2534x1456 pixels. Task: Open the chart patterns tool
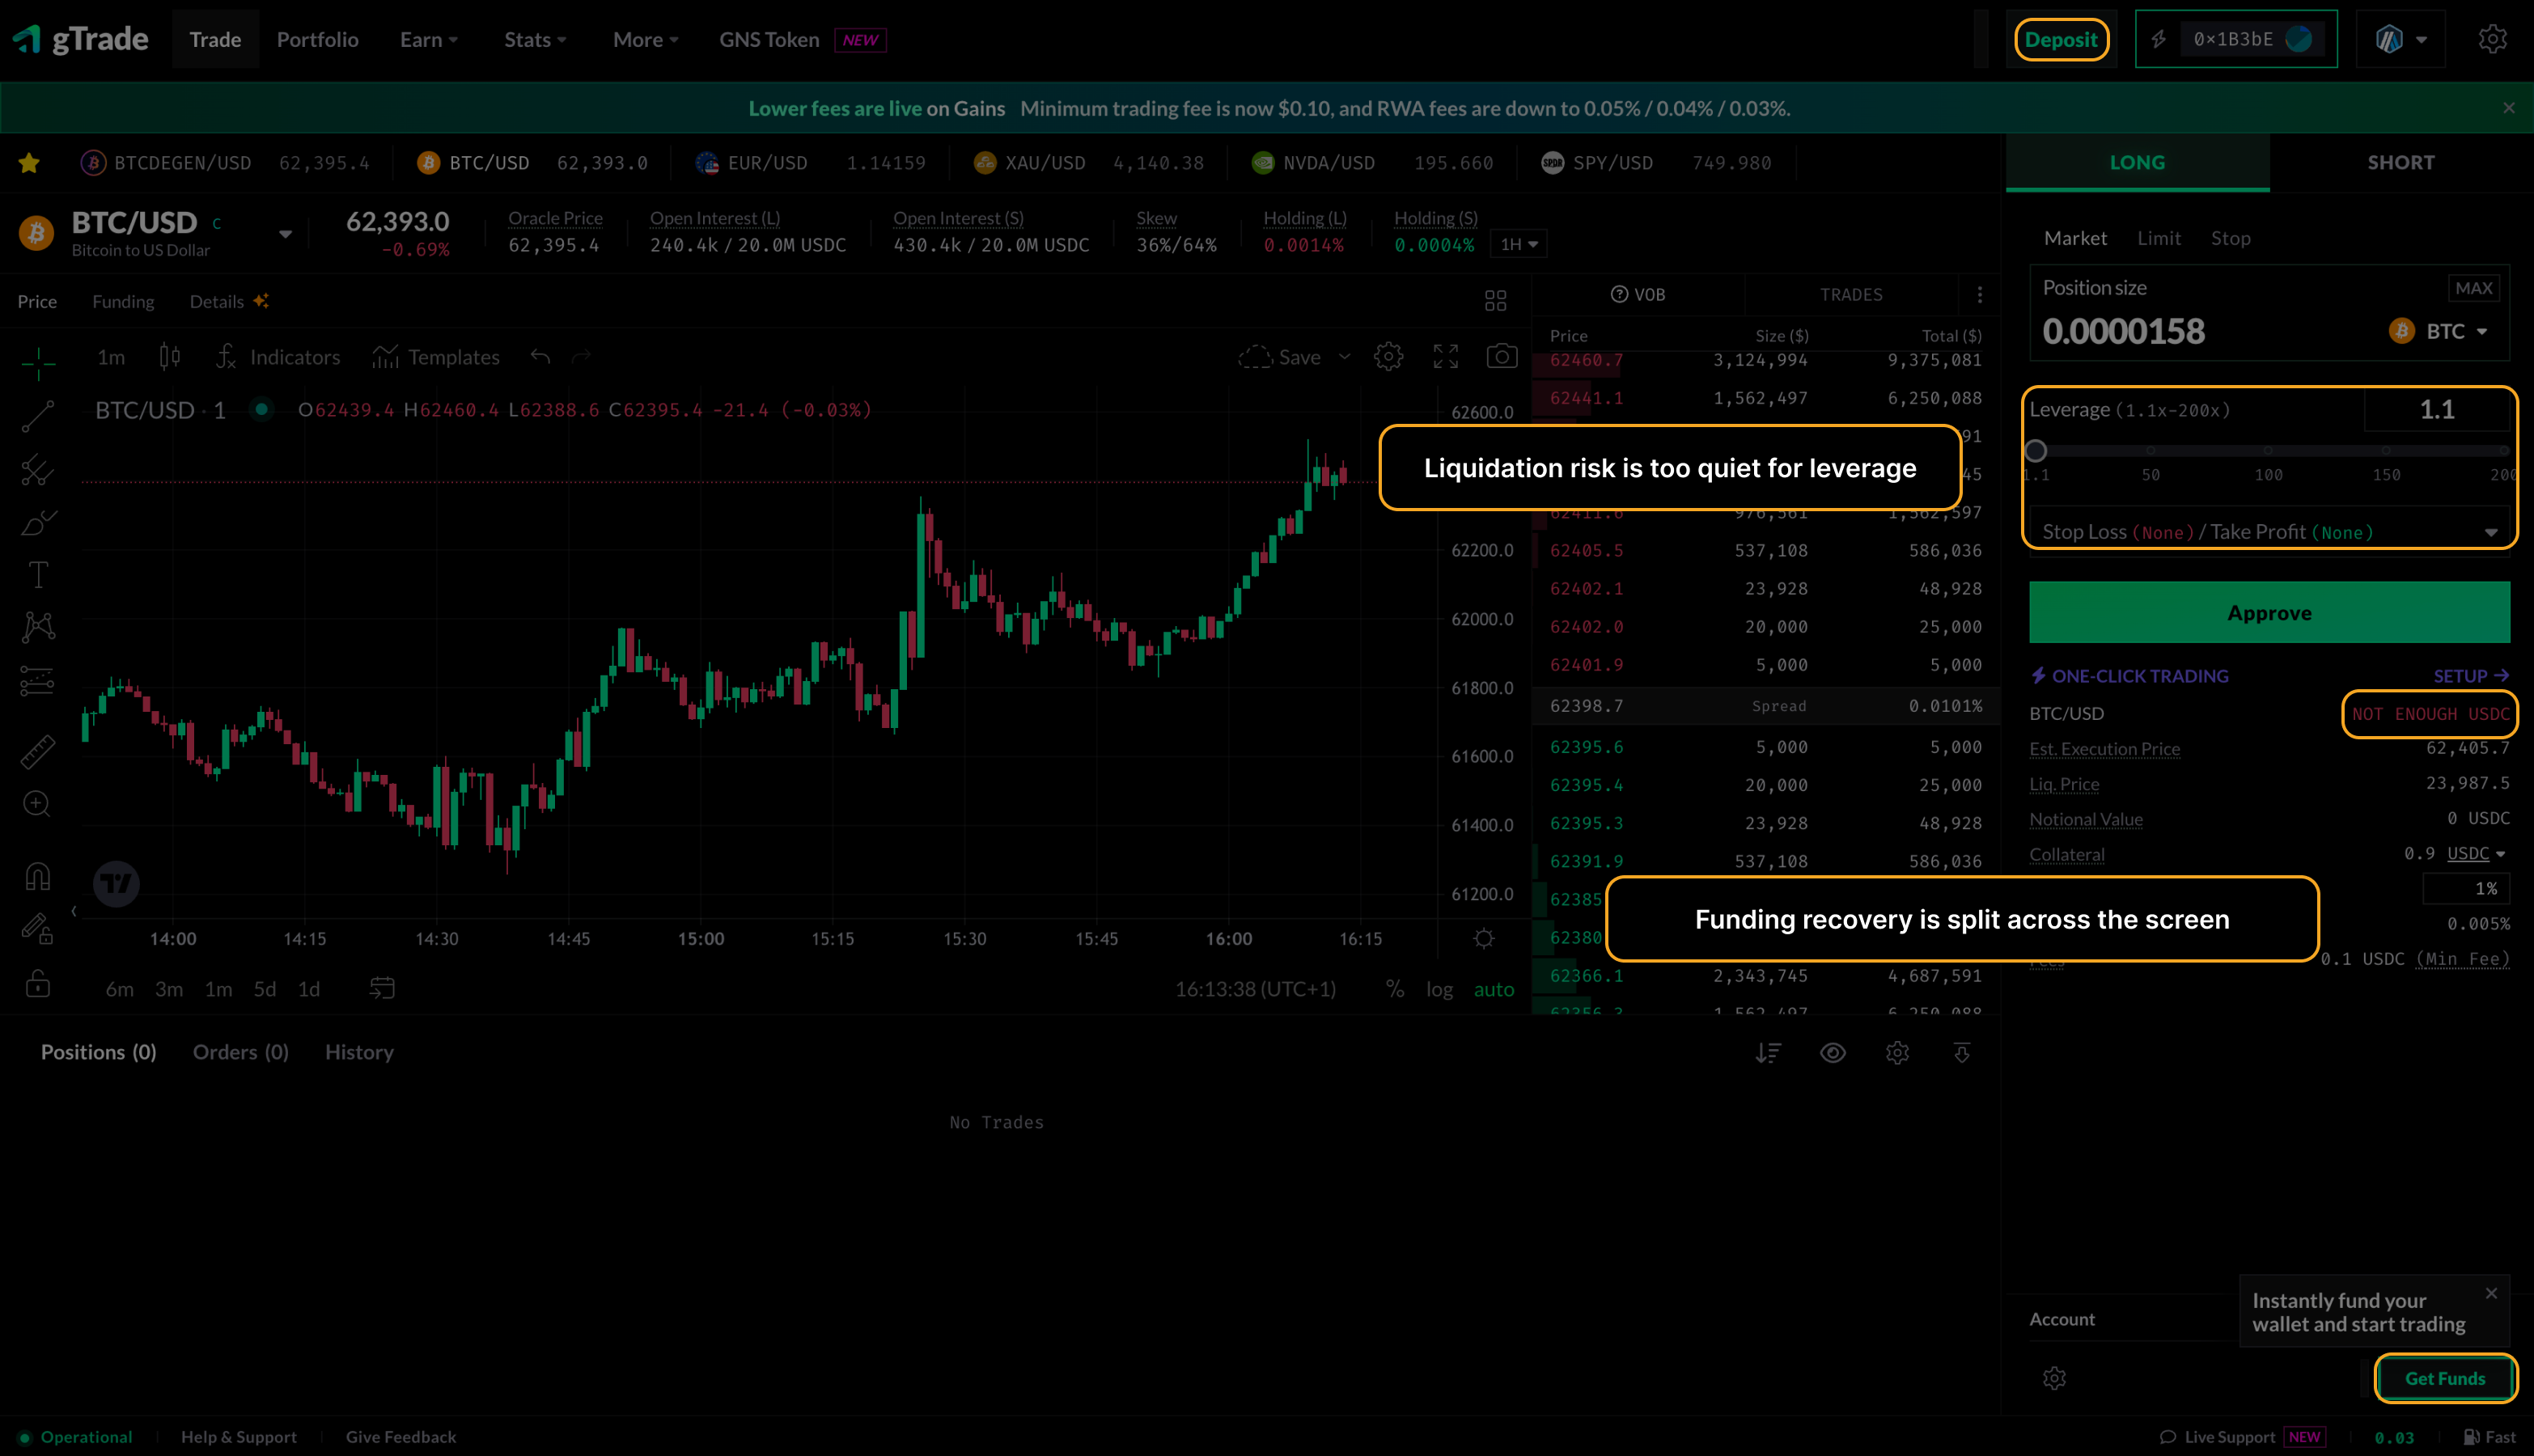[38, 627]
